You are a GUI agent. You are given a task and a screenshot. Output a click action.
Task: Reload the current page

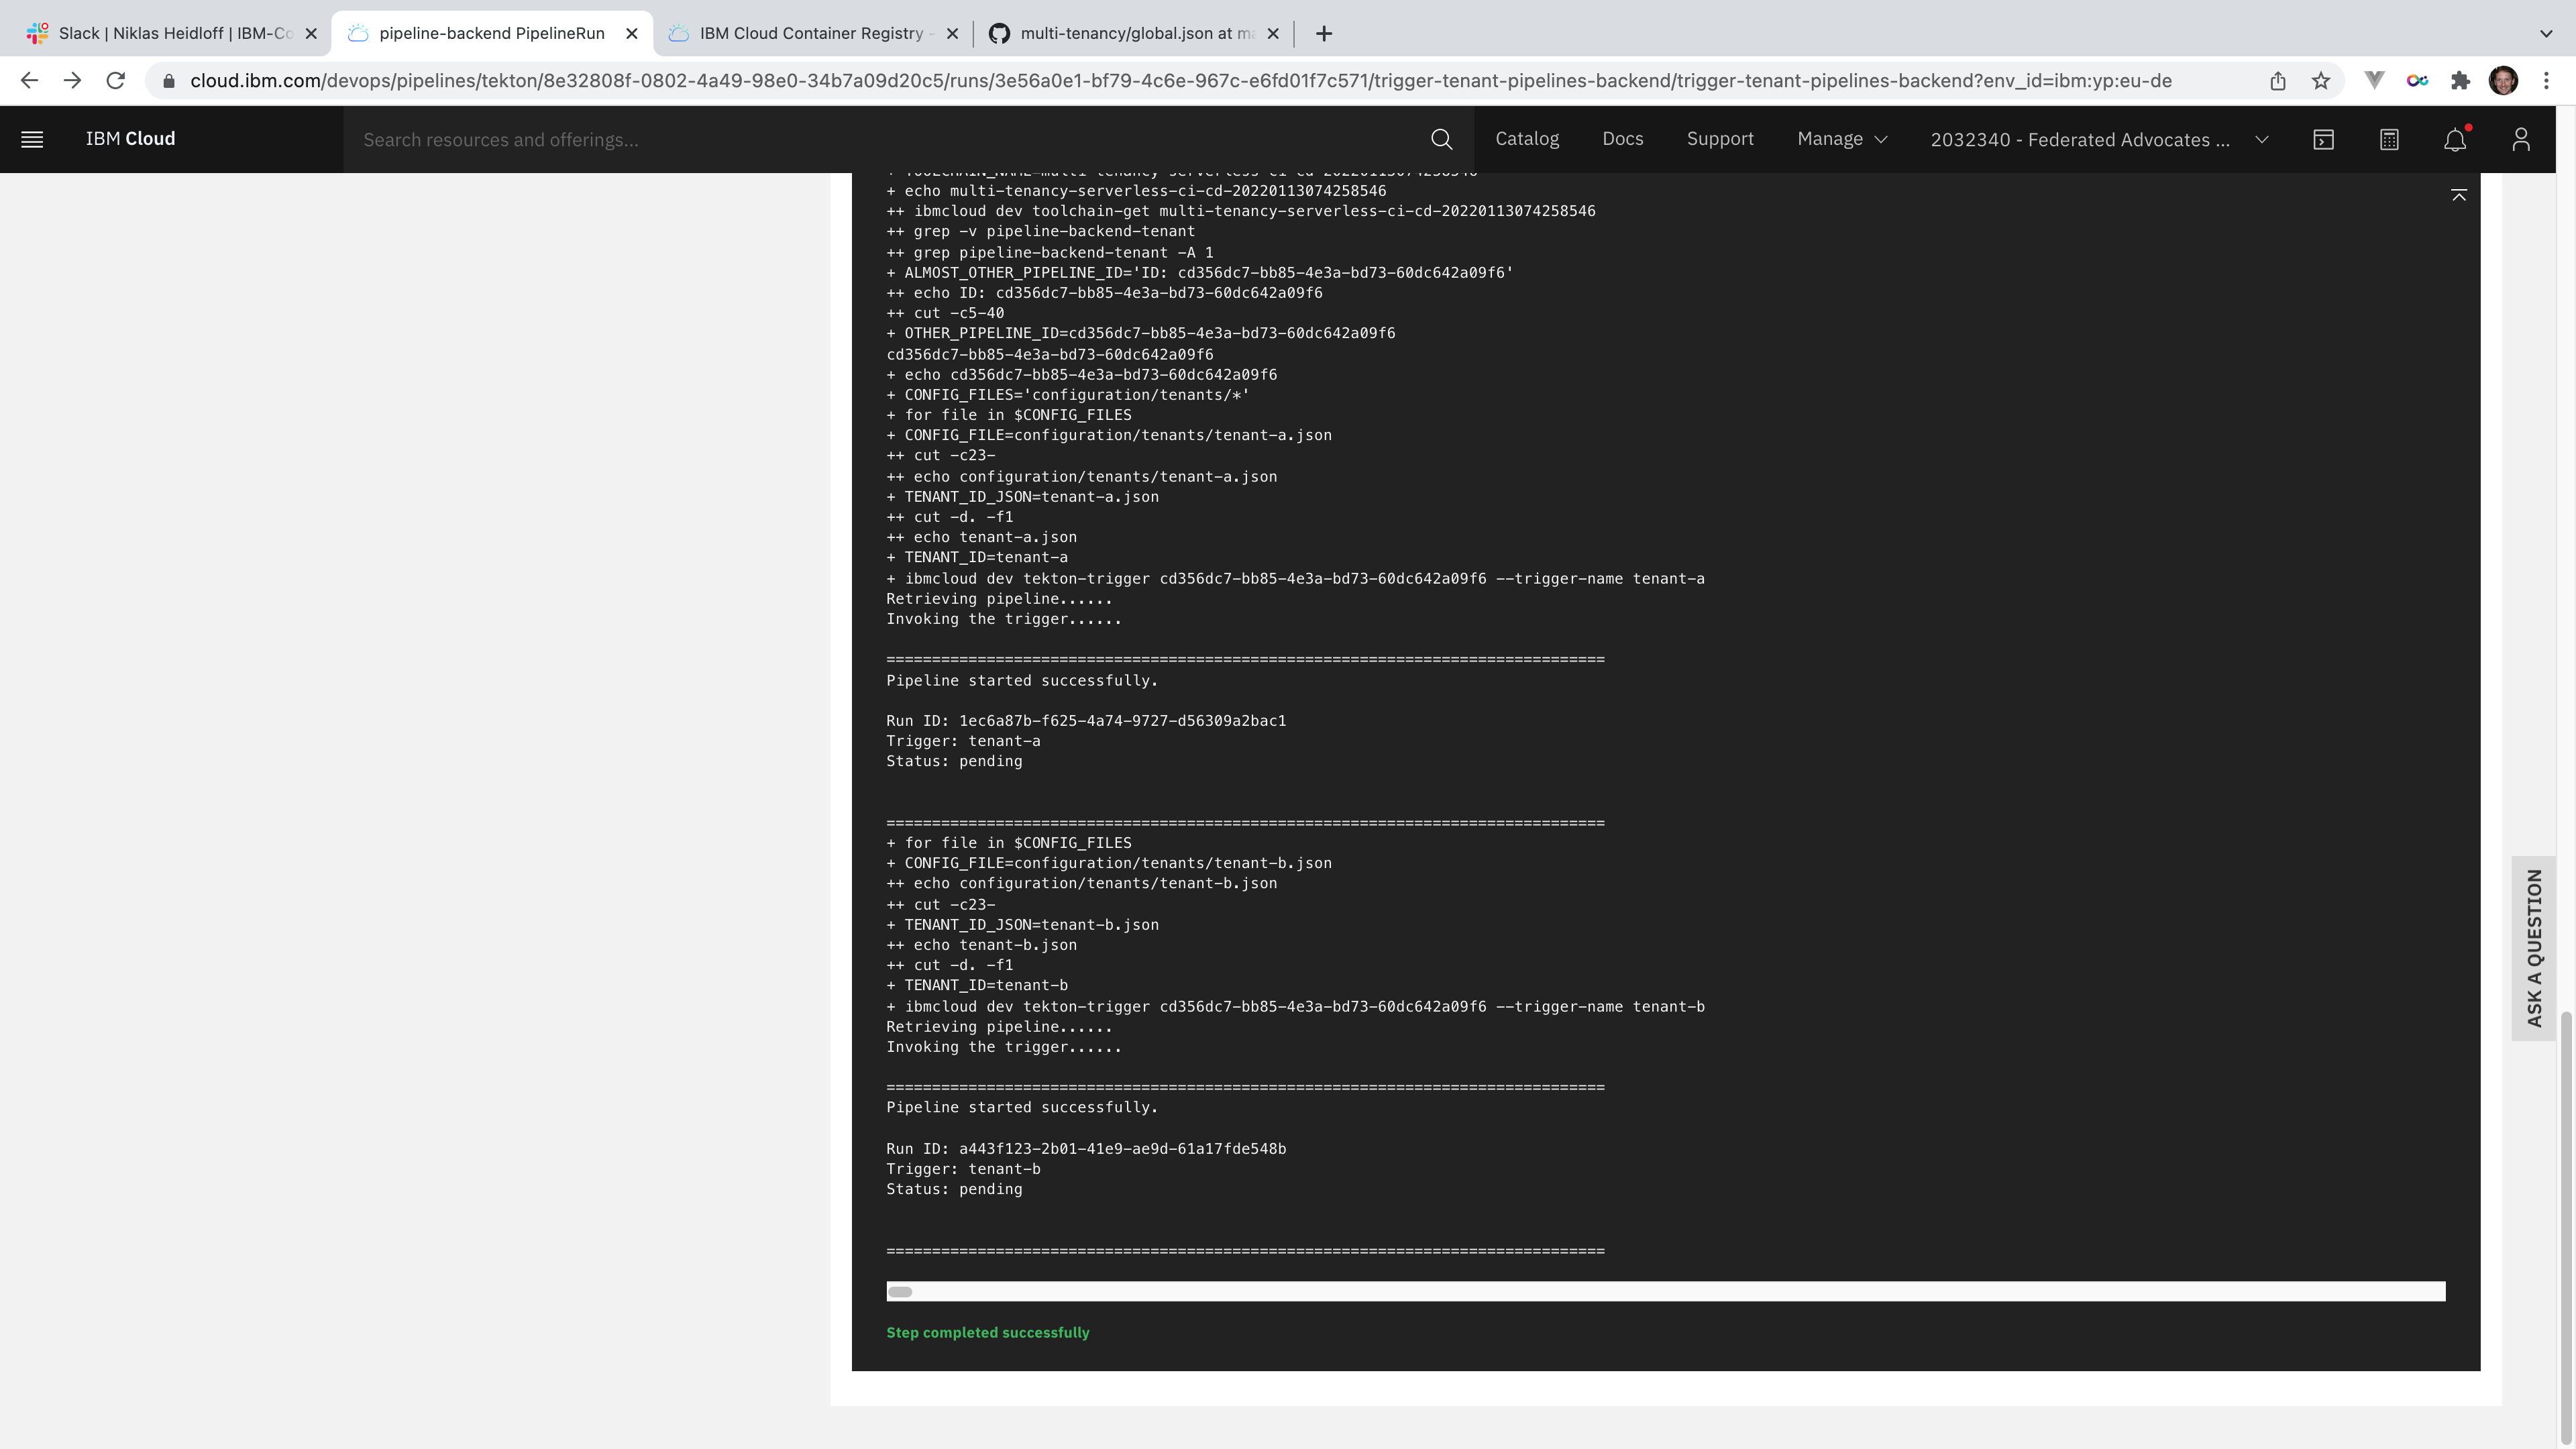[x=116, y=81]
